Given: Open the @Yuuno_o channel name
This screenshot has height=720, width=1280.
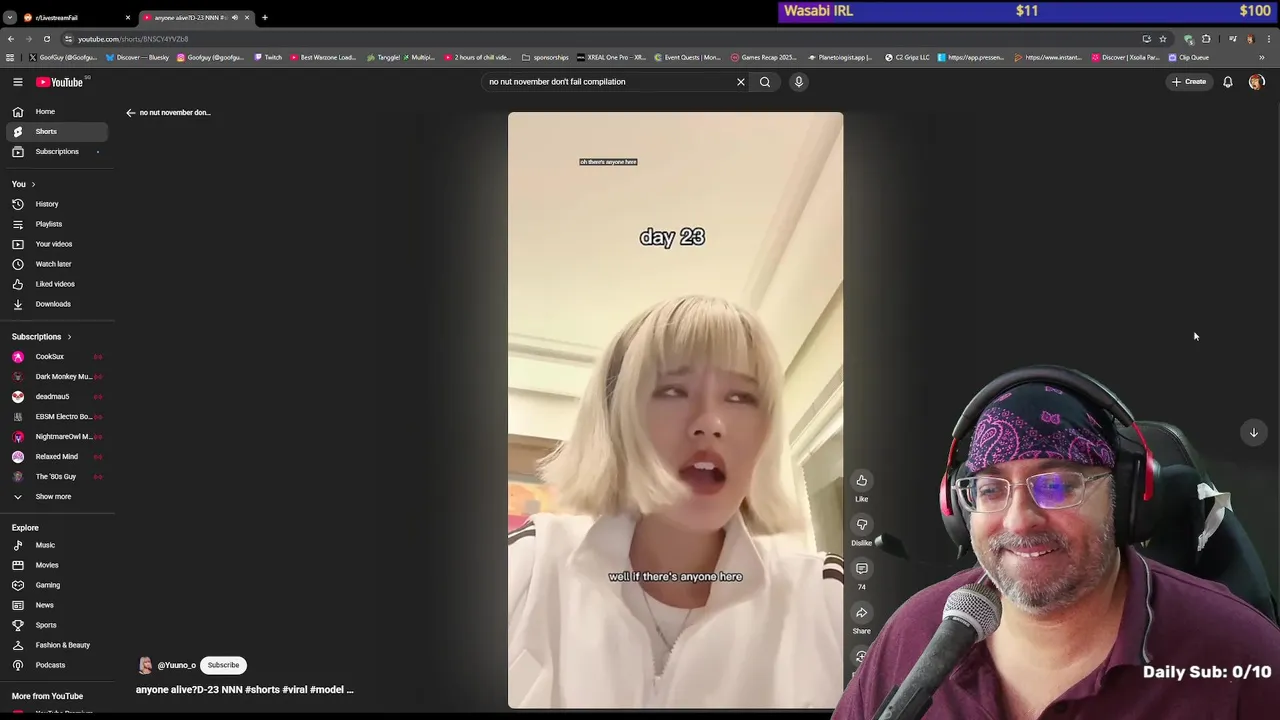Looking at the screenshot, I should point(177,666).
